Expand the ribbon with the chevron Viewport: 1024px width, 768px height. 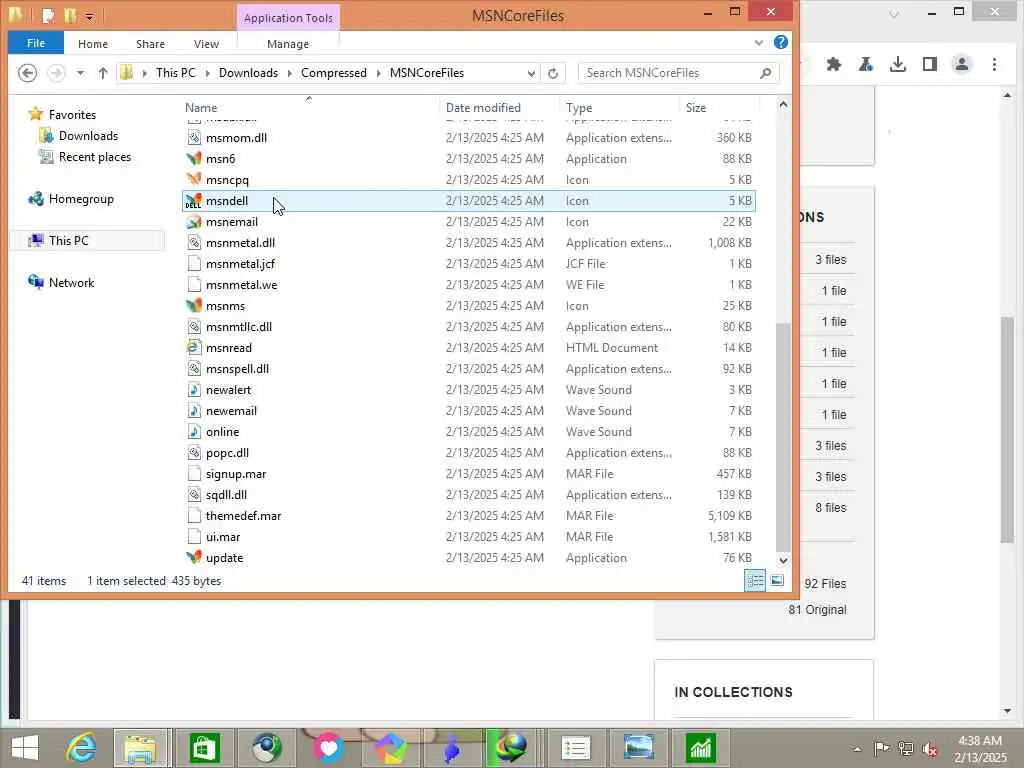(x=759, y=43)
